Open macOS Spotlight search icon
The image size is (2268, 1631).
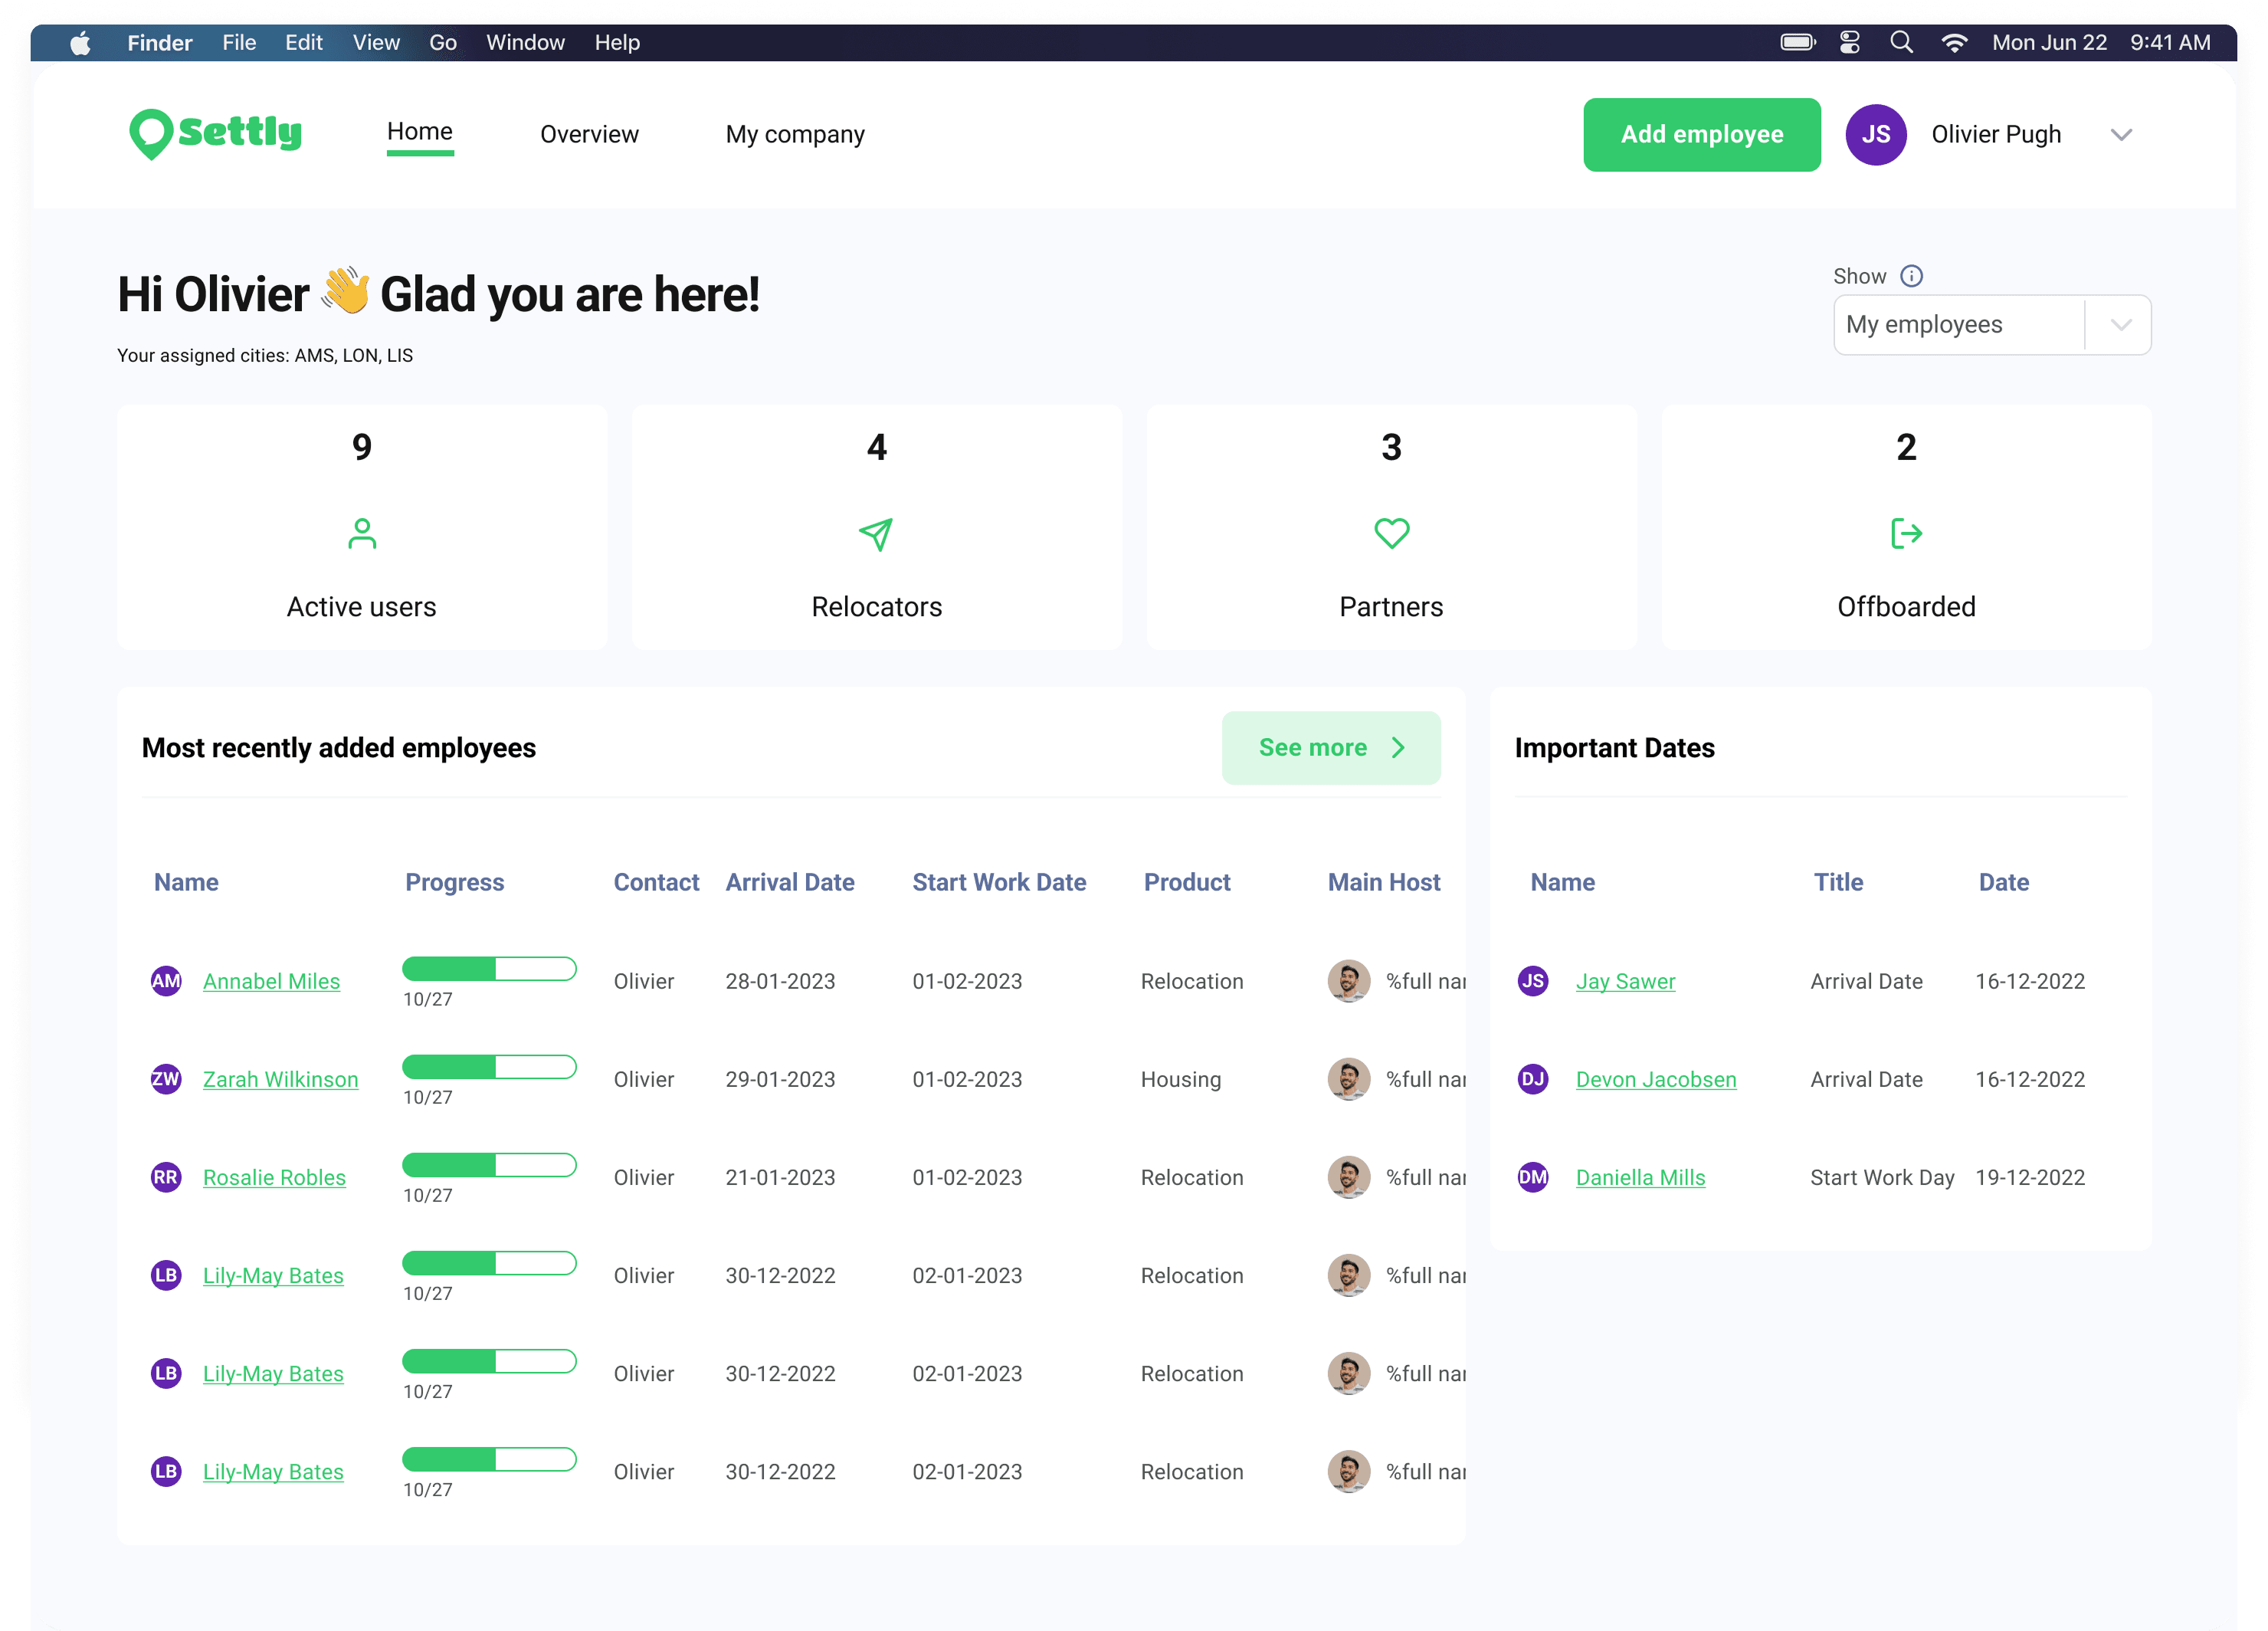point(1901,42)
